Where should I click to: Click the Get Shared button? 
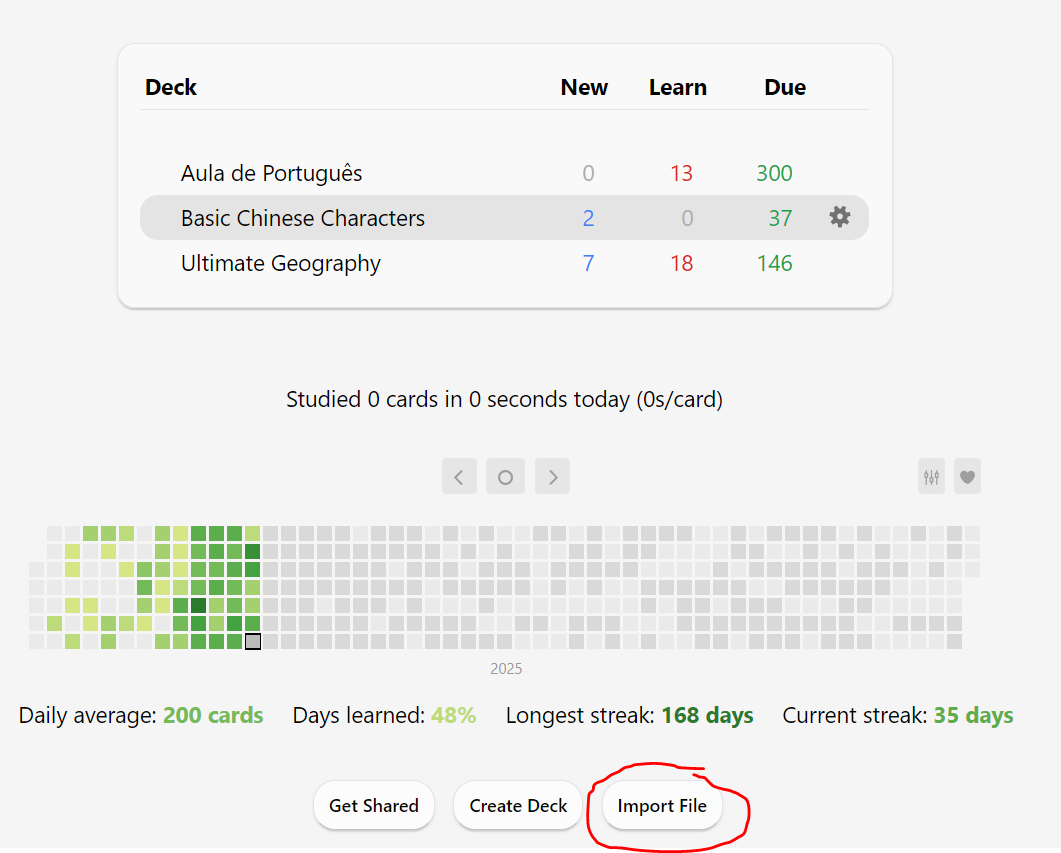374,805
